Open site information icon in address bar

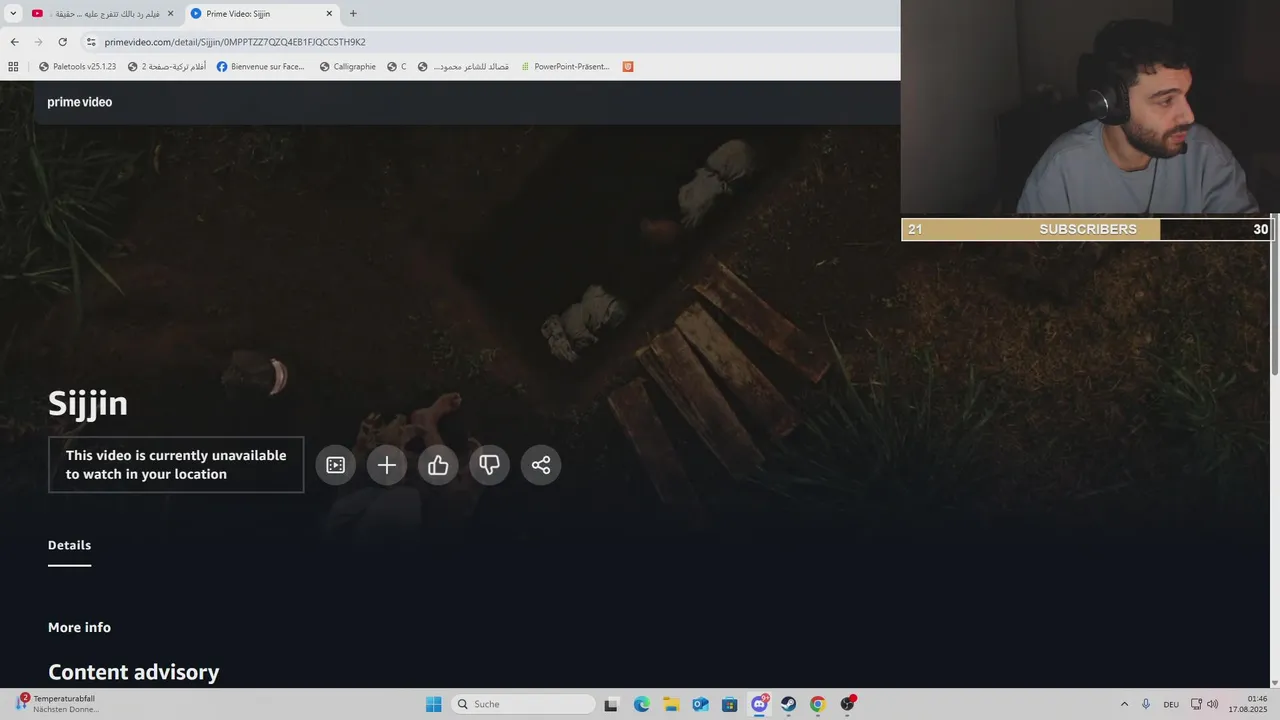pyautogui.click(x=91, y=42)
